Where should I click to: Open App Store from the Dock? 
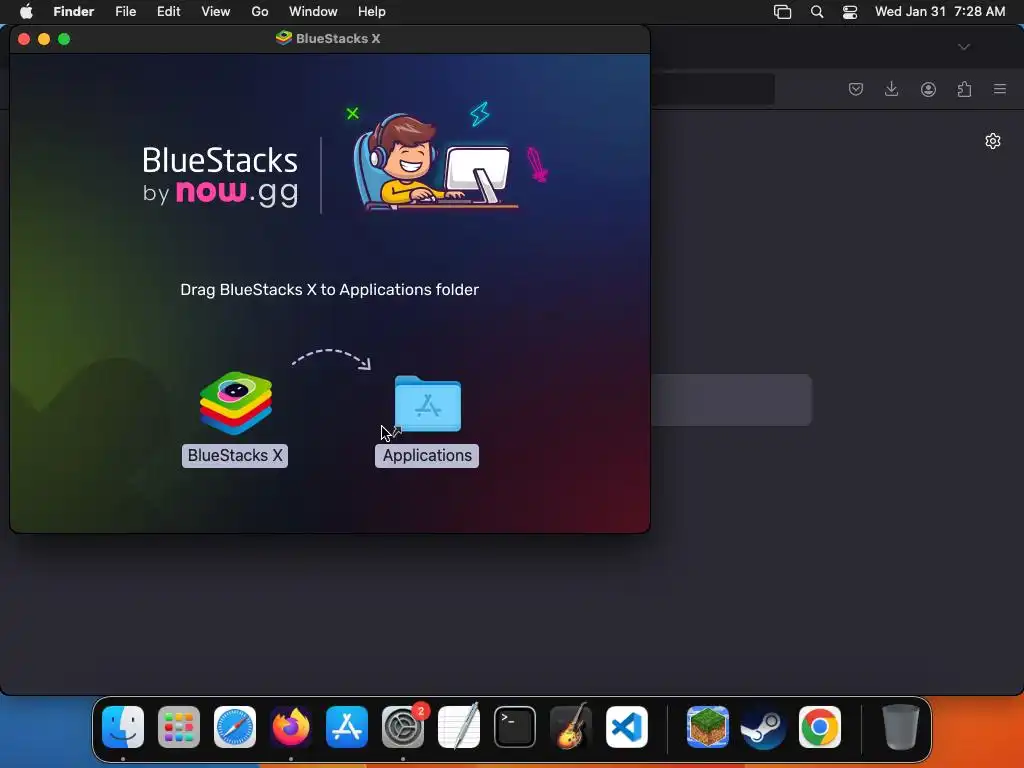pos(347,727)
